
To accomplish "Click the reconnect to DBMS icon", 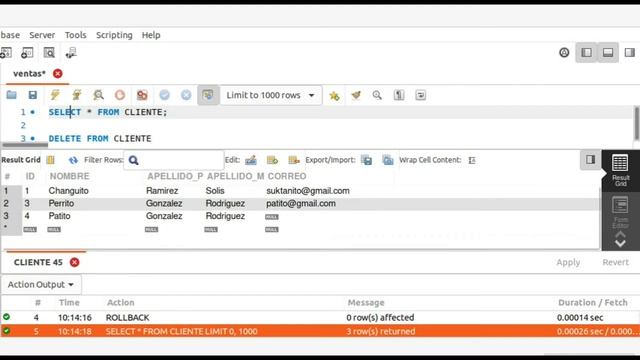I will point(71,53).
